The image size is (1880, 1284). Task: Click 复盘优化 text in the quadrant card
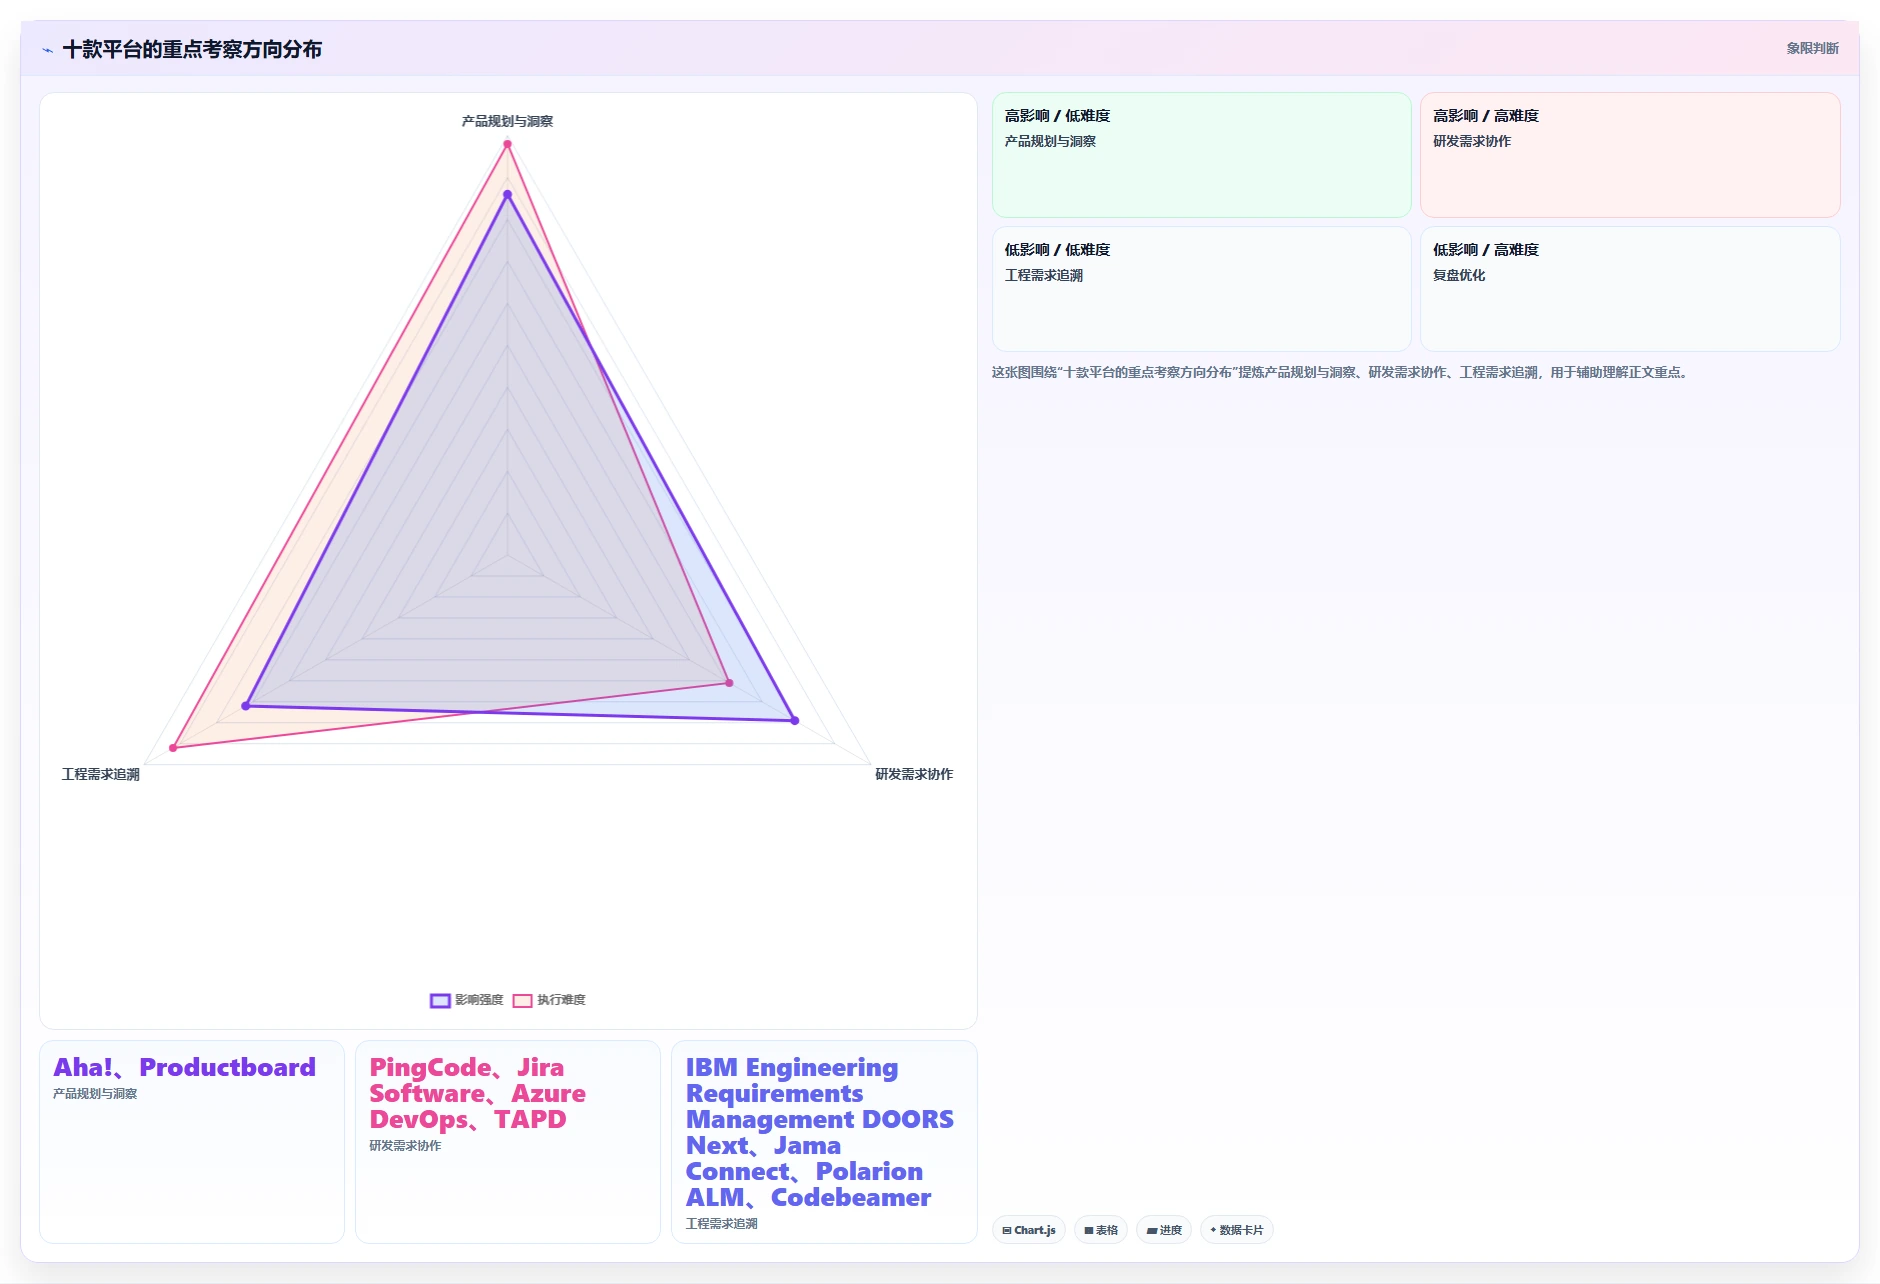point(1459,275)
